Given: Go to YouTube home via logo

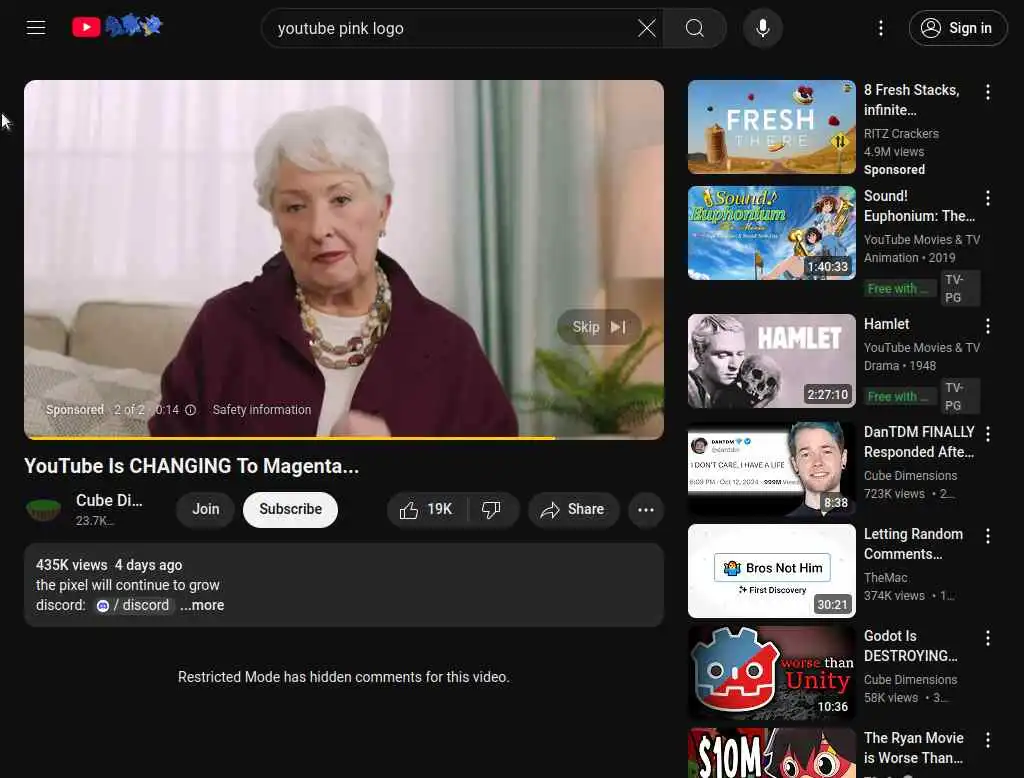Looking at the screenshot, I should click(117, 27).
